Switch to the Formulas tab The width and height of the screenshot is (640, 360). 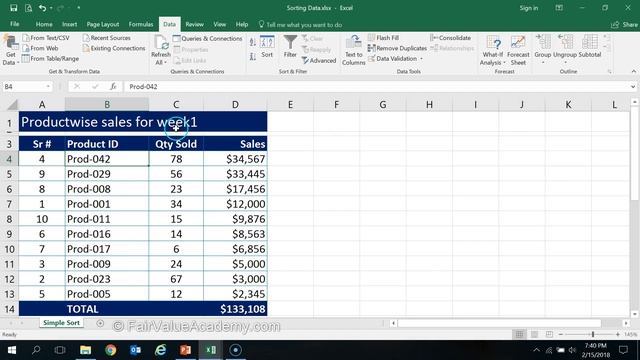coord(141,24)
